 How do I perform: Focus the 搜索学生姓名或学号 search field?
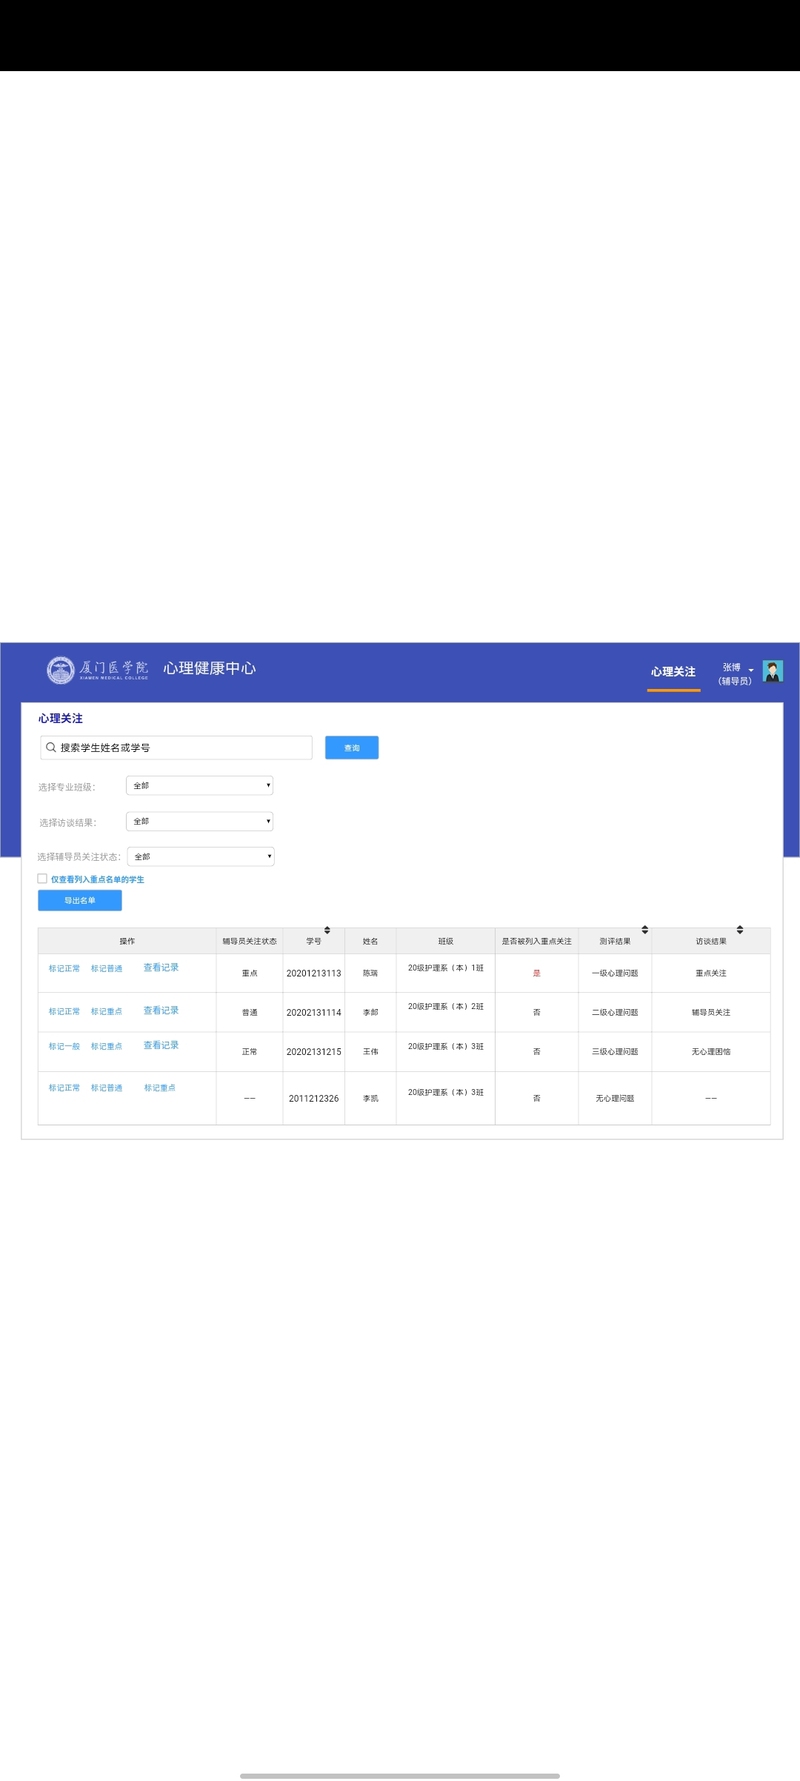[176, 747]
